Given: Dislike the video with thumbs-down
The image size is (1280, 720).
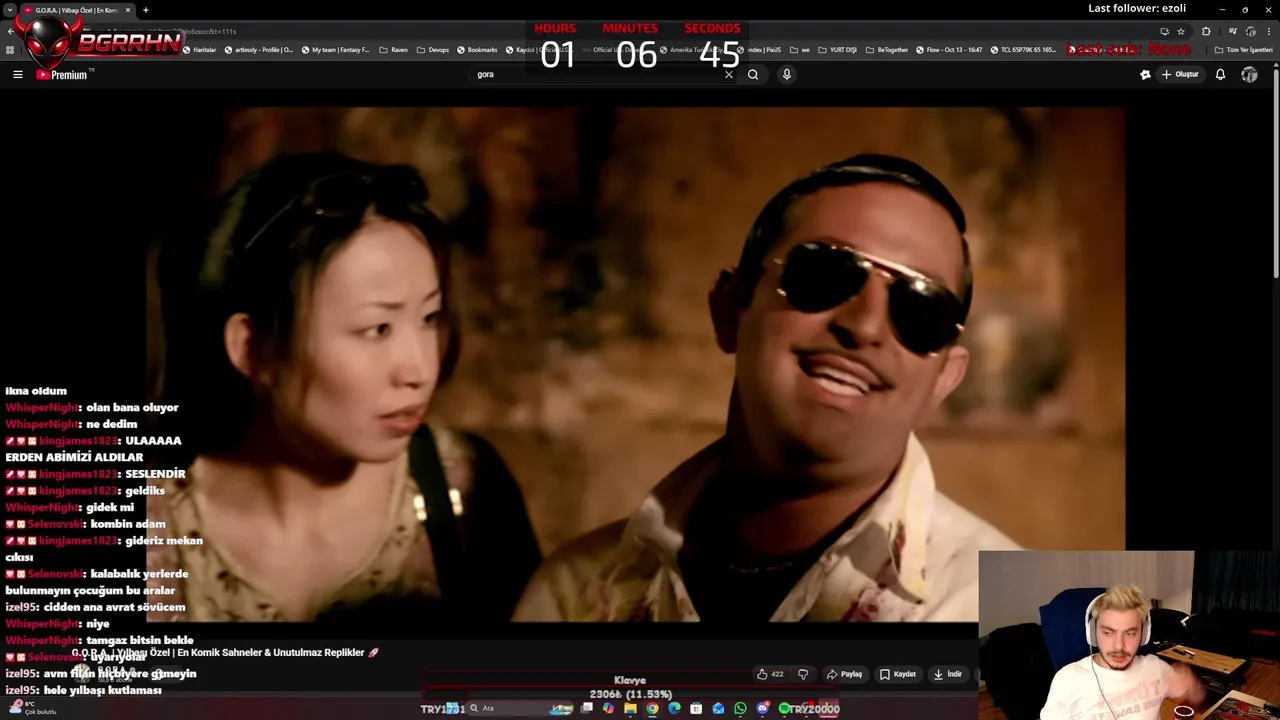Looking at the screenshot, I should tap(803, 674).
